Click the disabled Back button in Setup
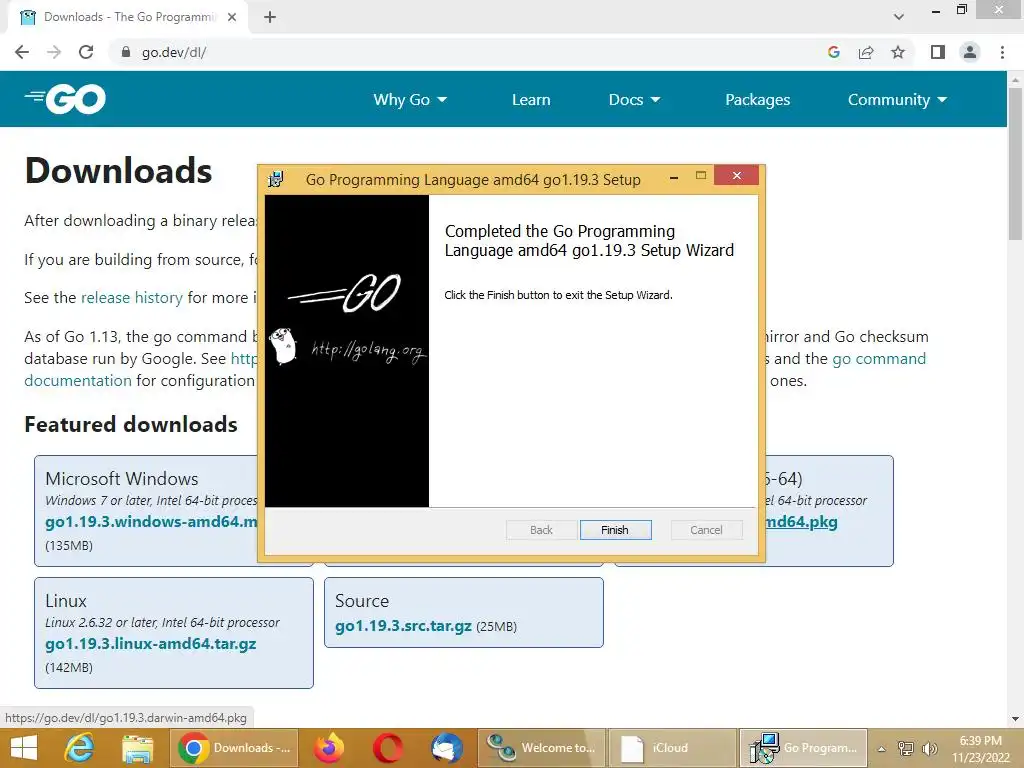The width and height of the screenshot is (1024, 768). [x=541, y=530]
